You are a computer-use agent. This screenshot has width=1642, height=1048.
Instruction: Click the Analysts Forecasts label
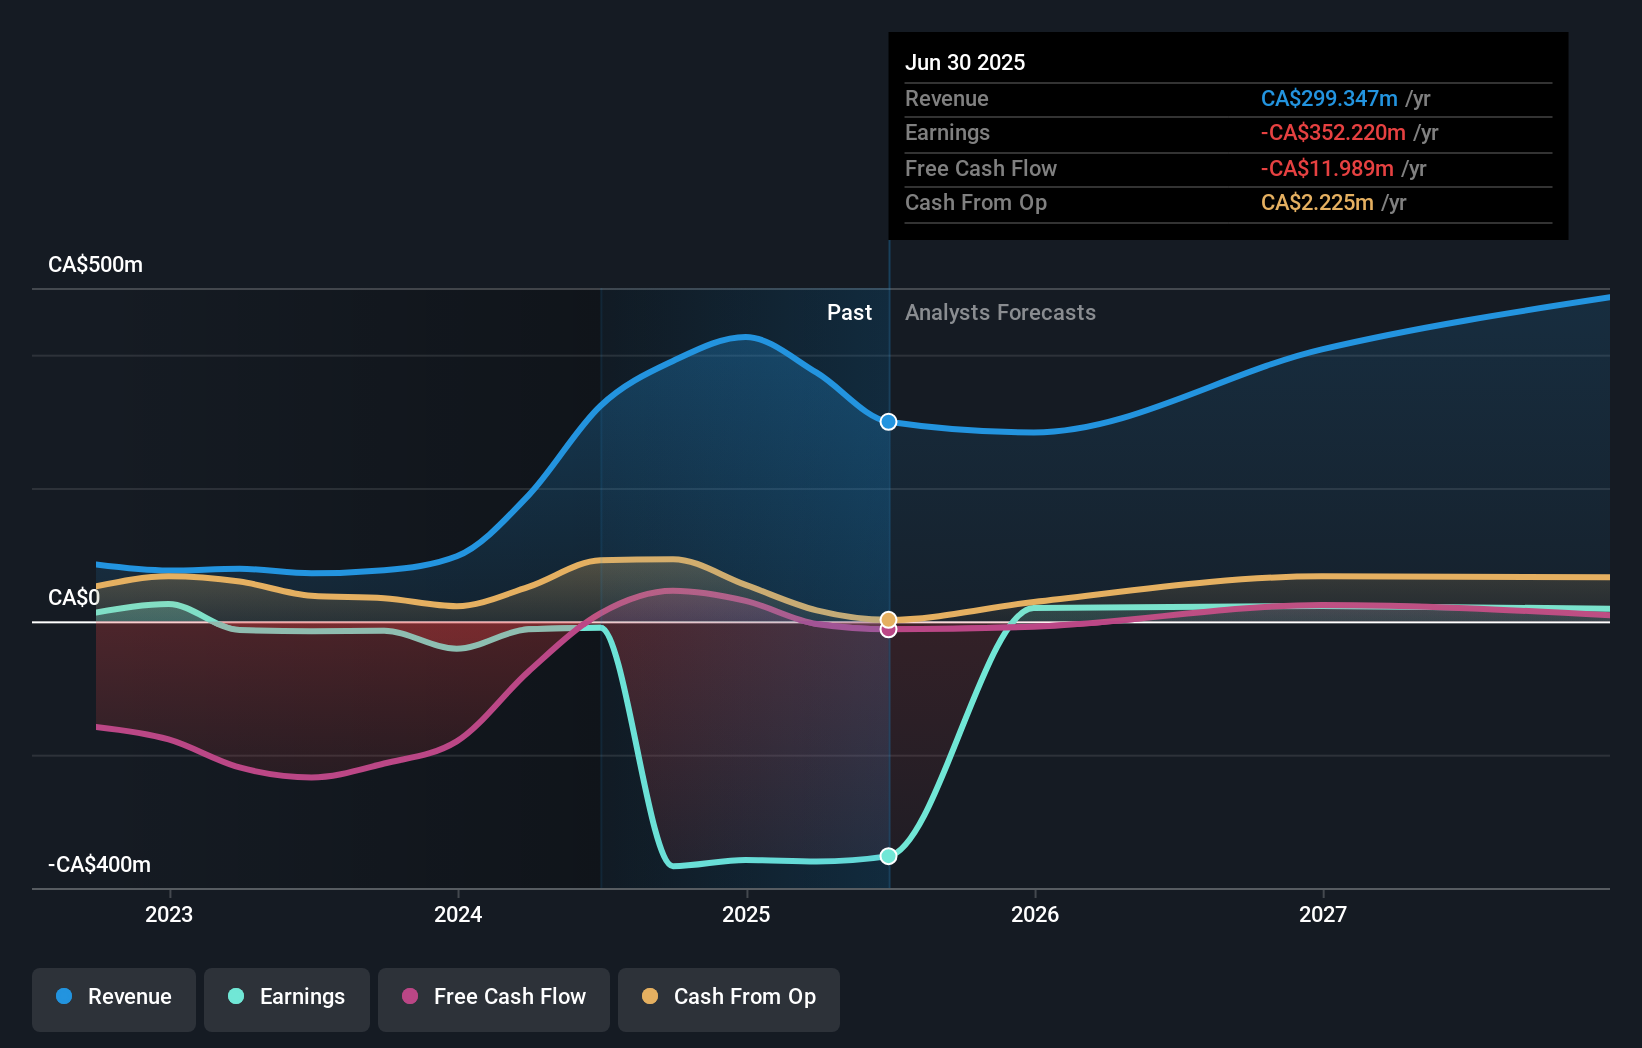click(1000, 313)
